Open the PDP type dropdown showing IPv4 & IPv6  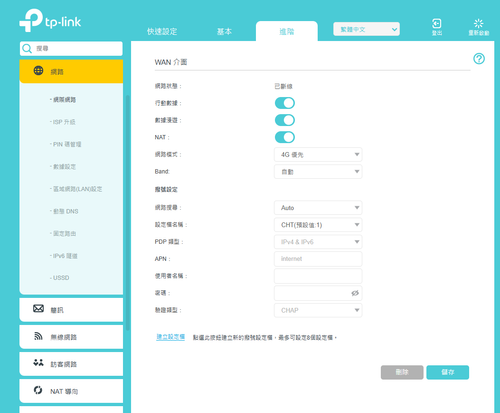click(x=318, y=242)
